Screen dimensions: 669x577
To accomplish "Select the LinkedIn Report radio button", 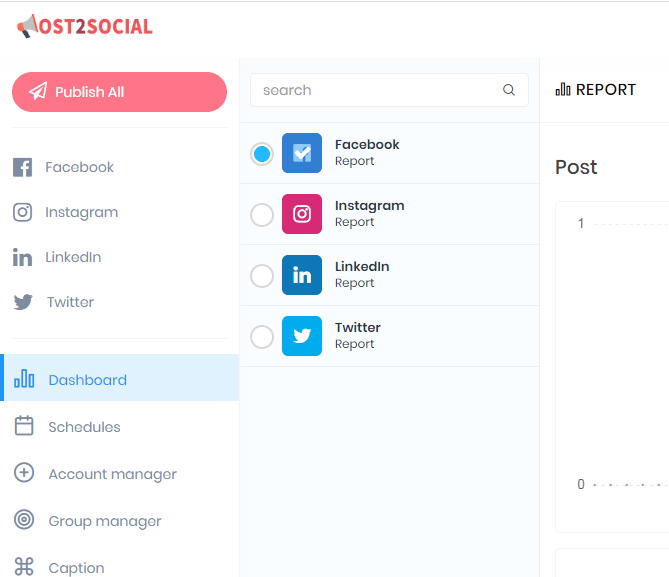I will [262, 276].
